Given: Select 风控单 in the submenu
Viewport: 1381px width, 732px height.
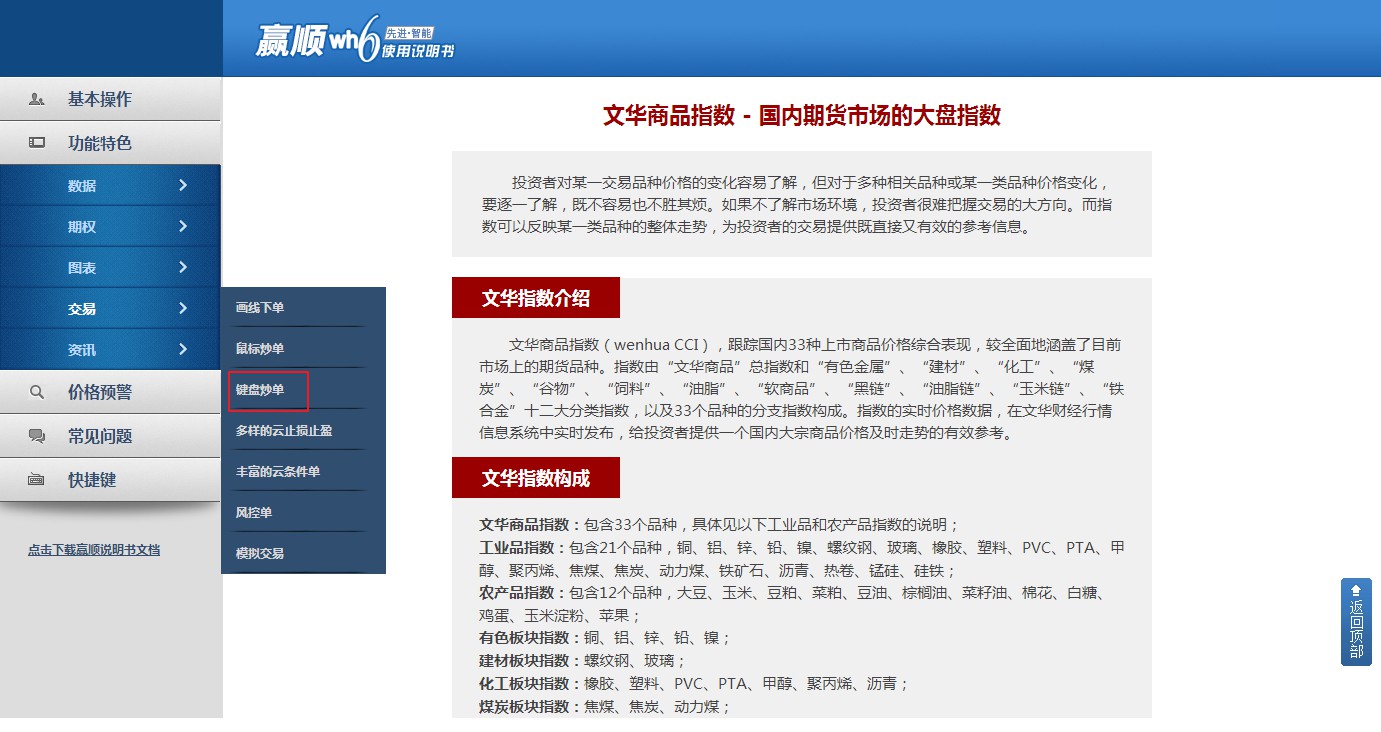Looking at the screenshot, I should tap(254, 512).
